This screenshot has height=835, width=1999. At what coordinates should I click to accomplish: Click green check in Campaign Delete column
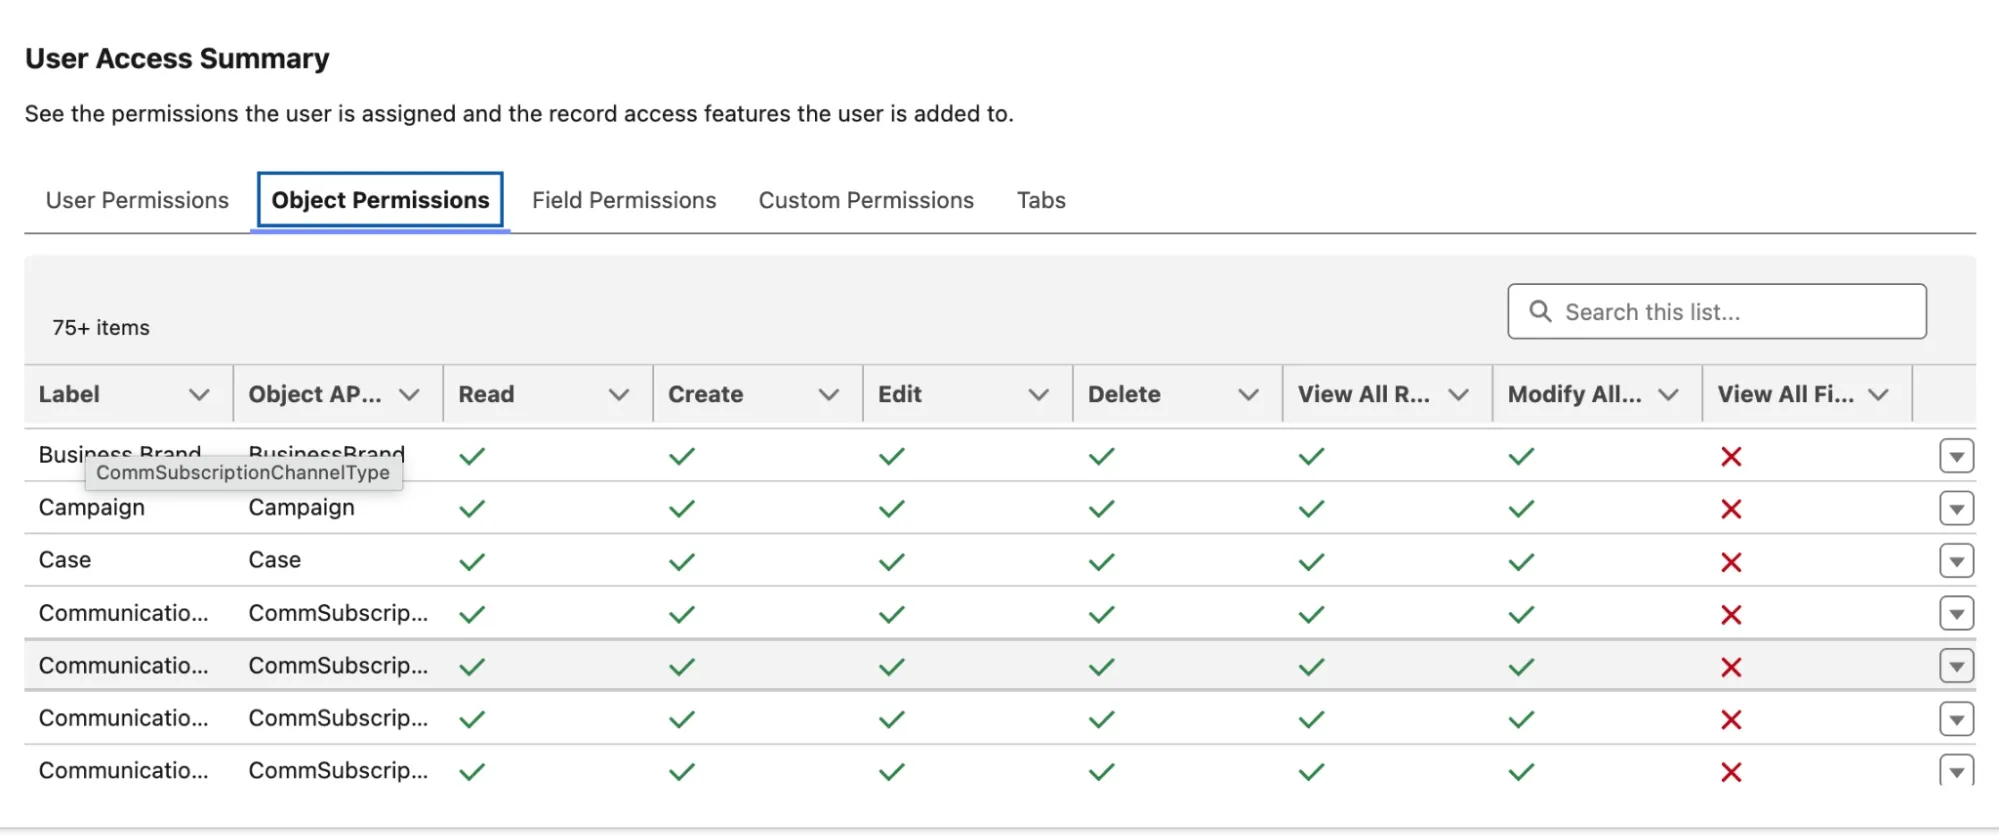[1101, 509]
